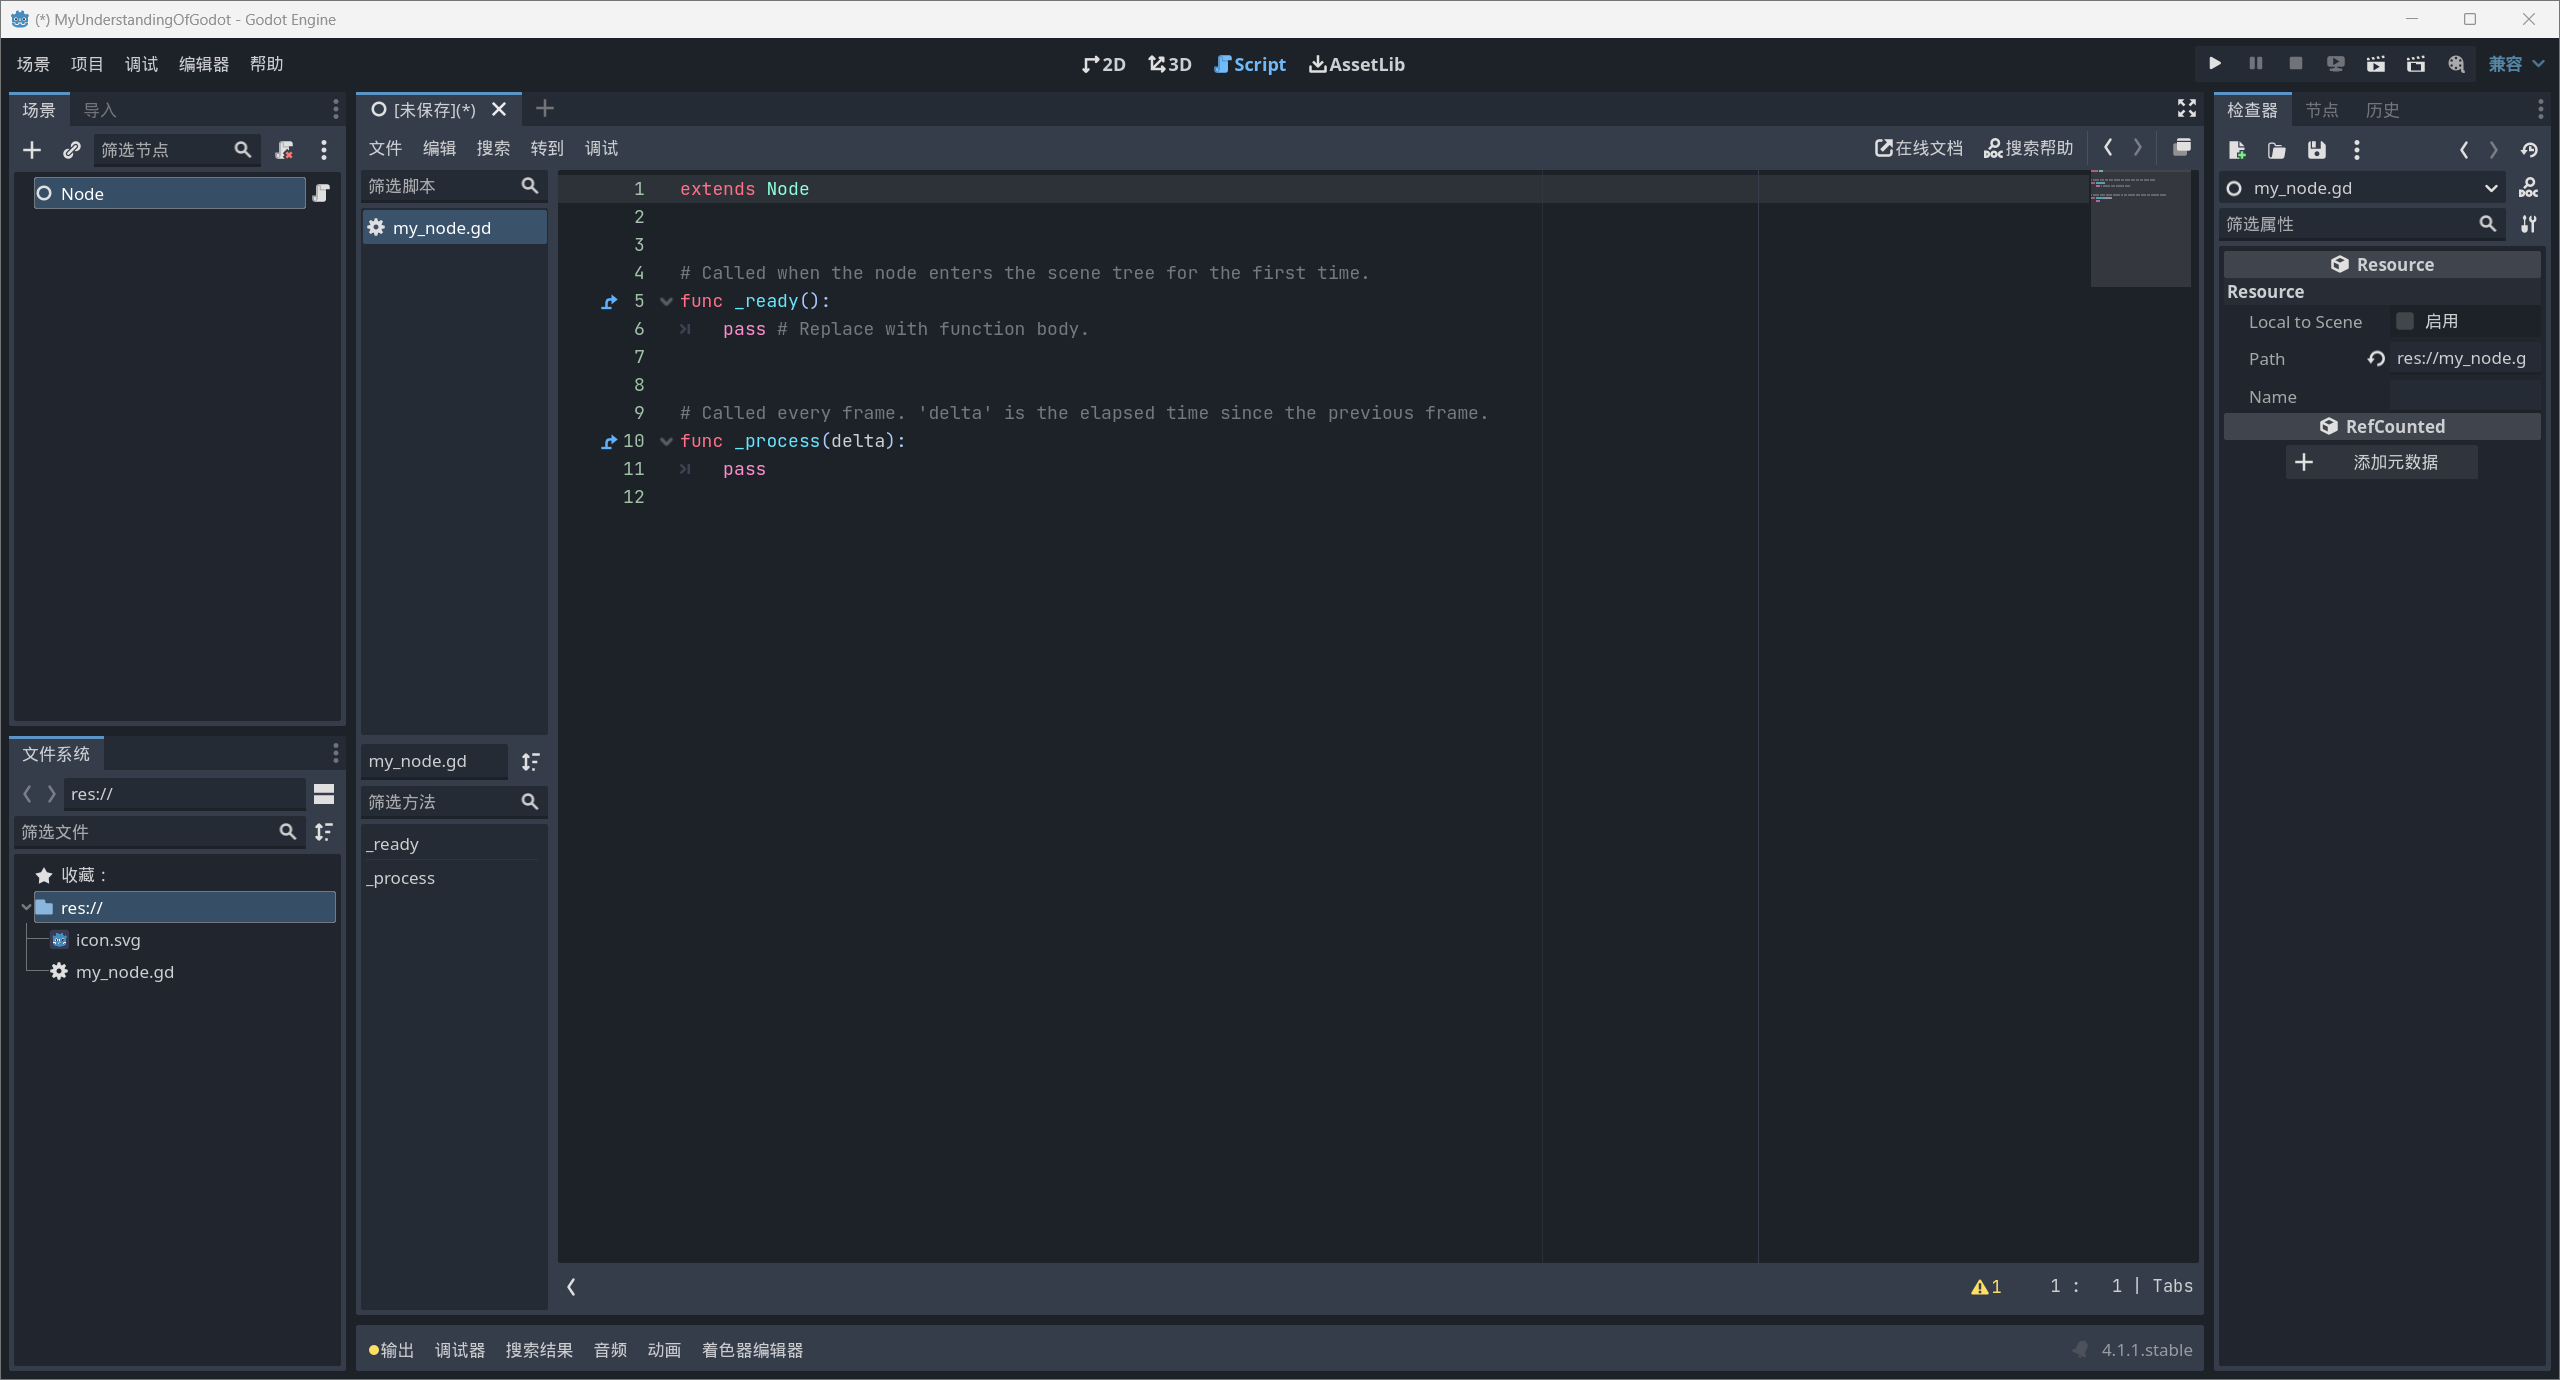Run the current scene icon
The height and width of the screenshot is (1380, 2560).
[x=2376, y=64]
